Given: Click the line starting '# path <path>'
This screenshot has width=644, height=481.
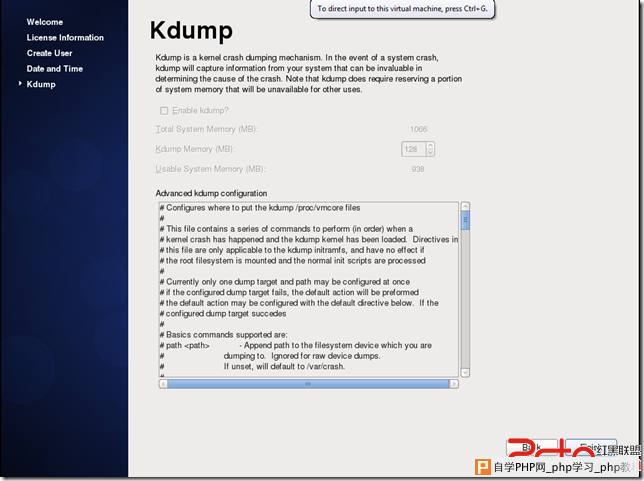Looking at the screenshot, I should [x=296, y=345].
